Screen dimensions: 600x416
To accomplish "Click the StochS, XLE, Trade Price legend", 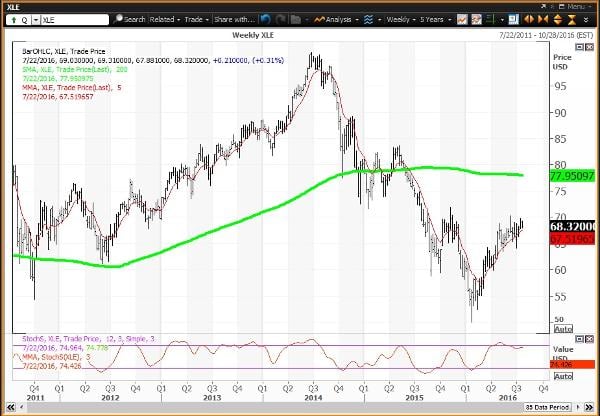I will click(x=88, y=339).
